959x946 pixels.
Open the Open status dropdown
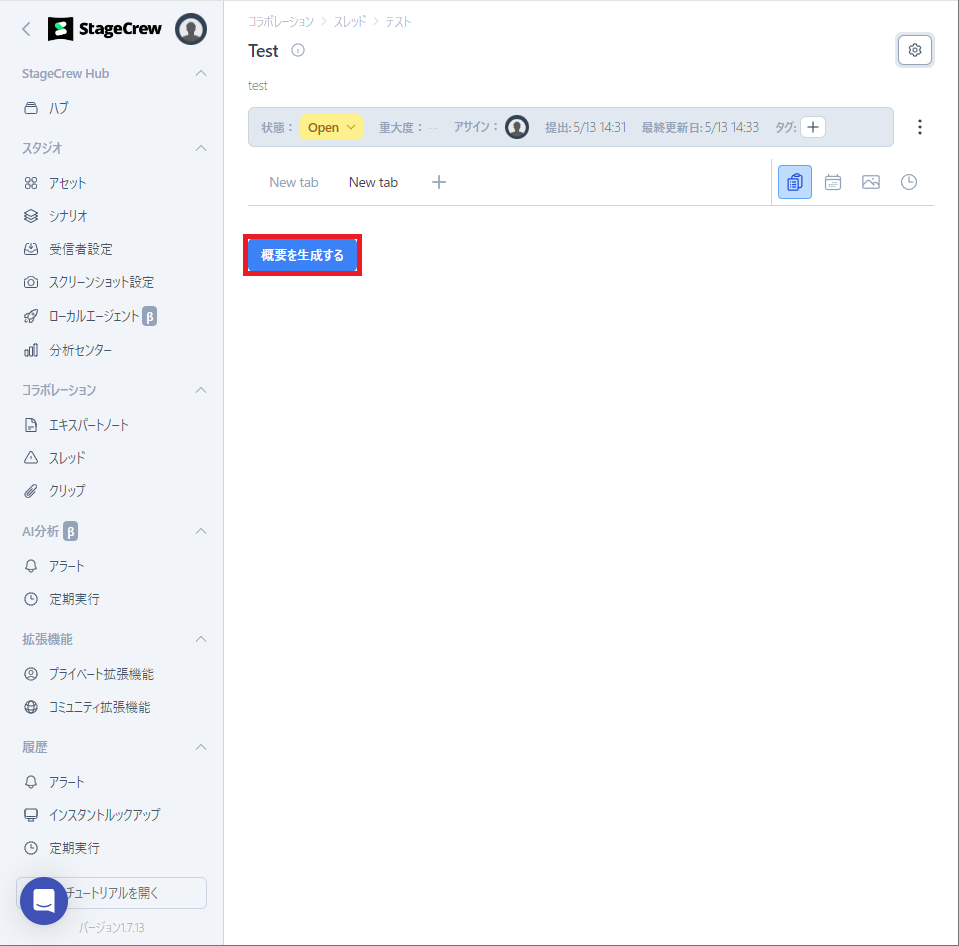pos(331,127)
